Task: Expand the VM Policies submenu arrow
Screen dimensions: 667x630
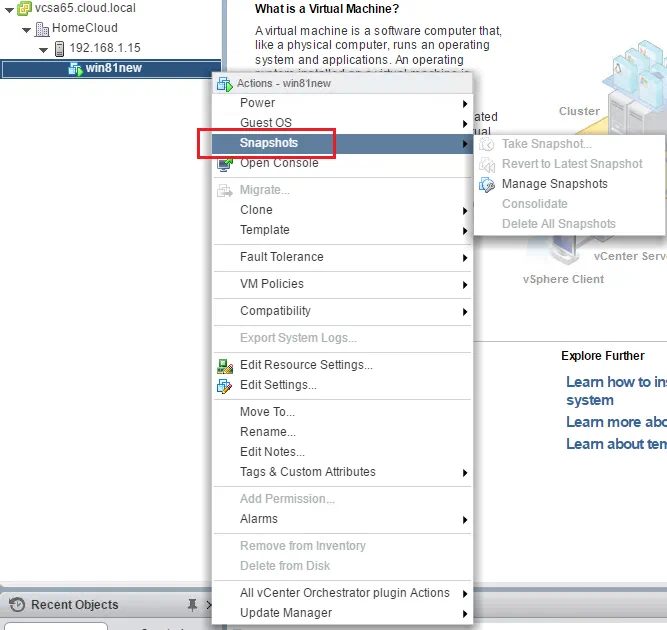Action: (x=465, y=285)
